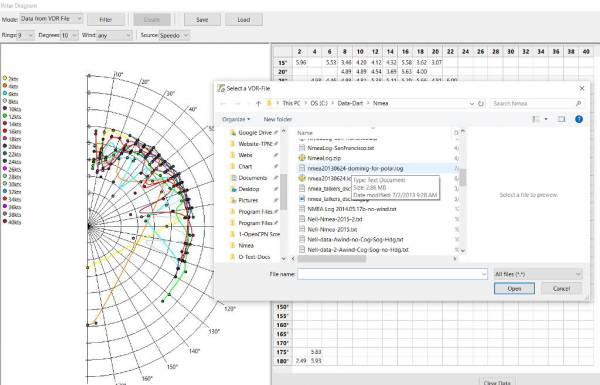
Task: Click OS (C:) in the address breadcrumb
Action: [319, 103]
